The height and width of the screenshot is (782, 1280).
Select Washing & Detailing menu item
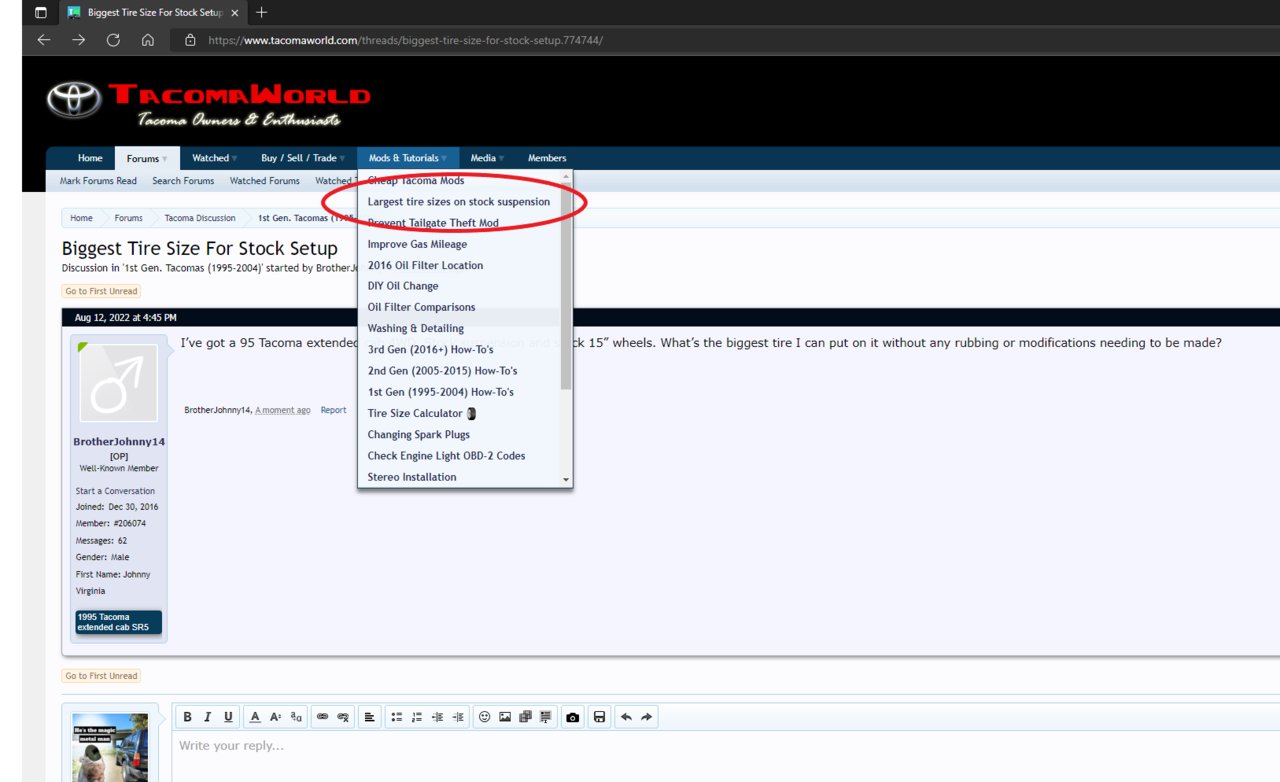coord(416,328)
